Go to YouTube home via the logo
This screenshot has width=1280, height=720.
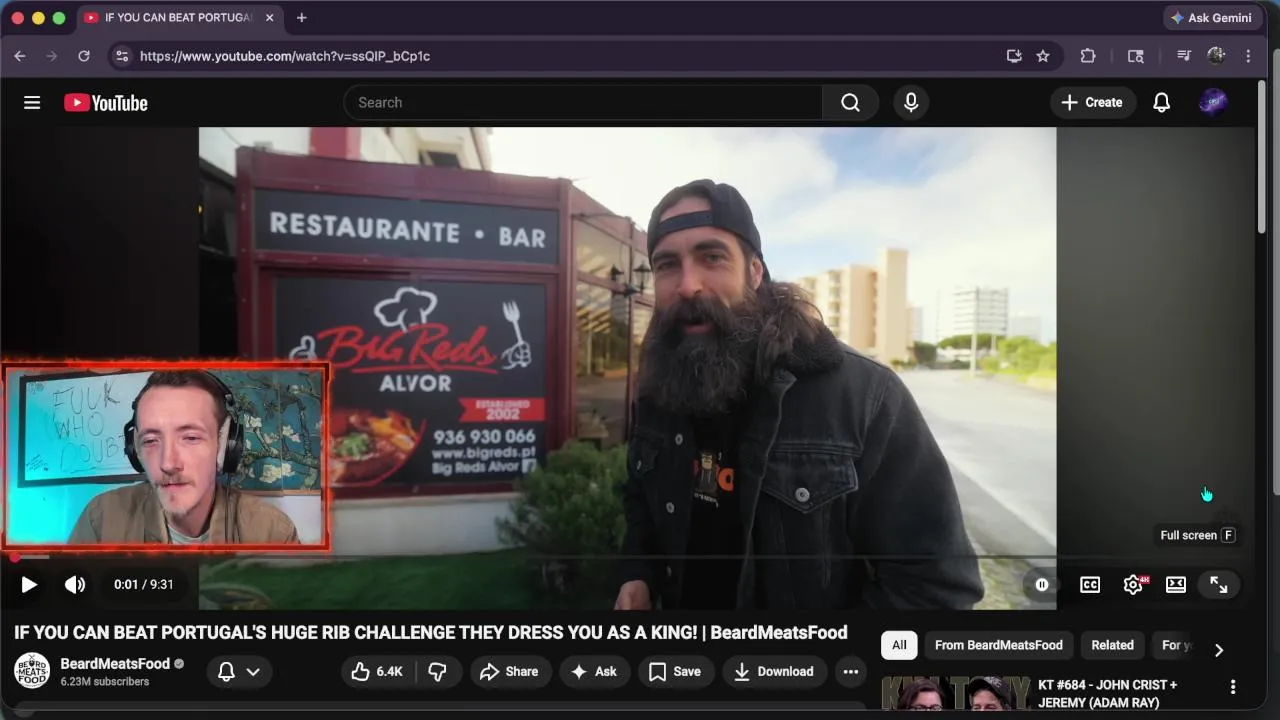[x=106, y=102]
